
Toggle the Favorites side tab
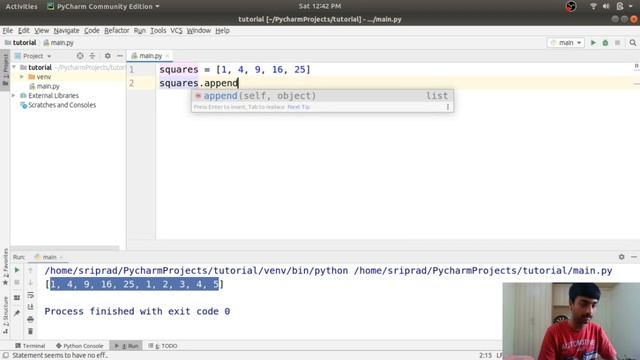tap(5, 267)
